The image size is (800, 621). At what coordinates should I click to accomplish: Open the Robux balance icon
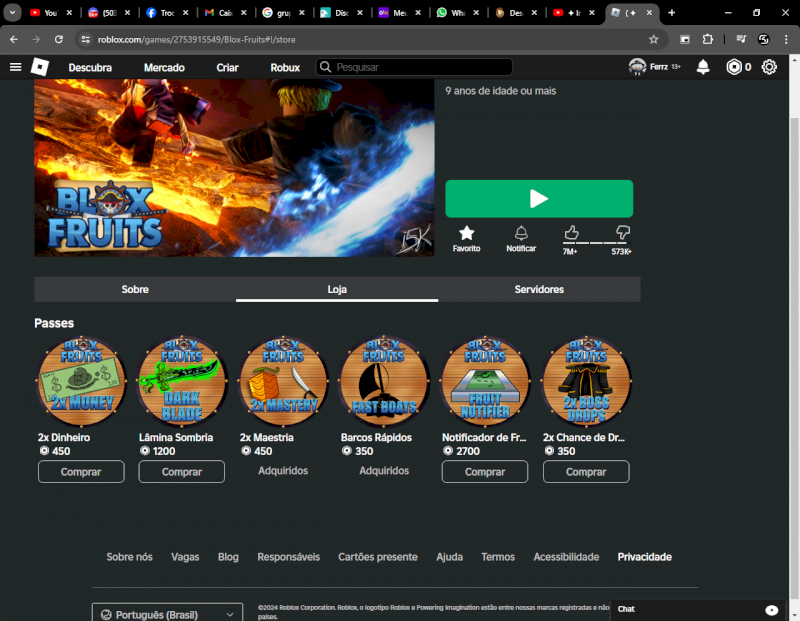pos(734,67)
